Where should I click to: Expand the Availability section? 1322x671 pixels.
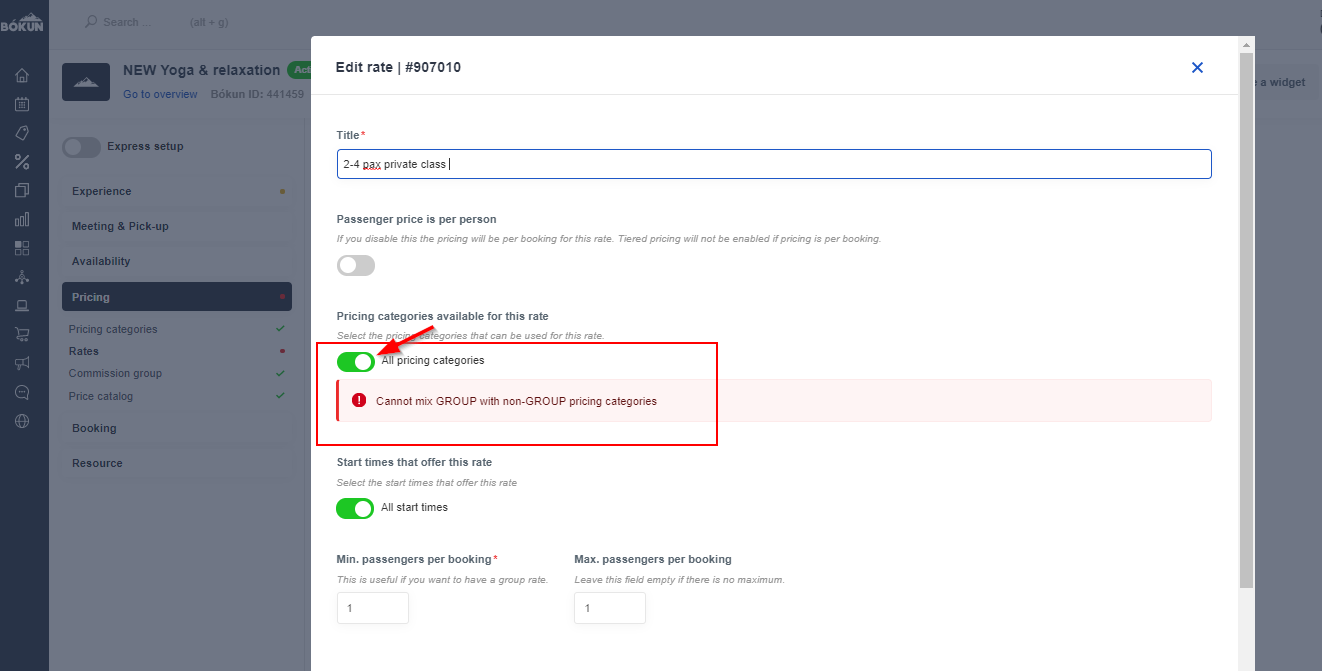coord(177,261)
